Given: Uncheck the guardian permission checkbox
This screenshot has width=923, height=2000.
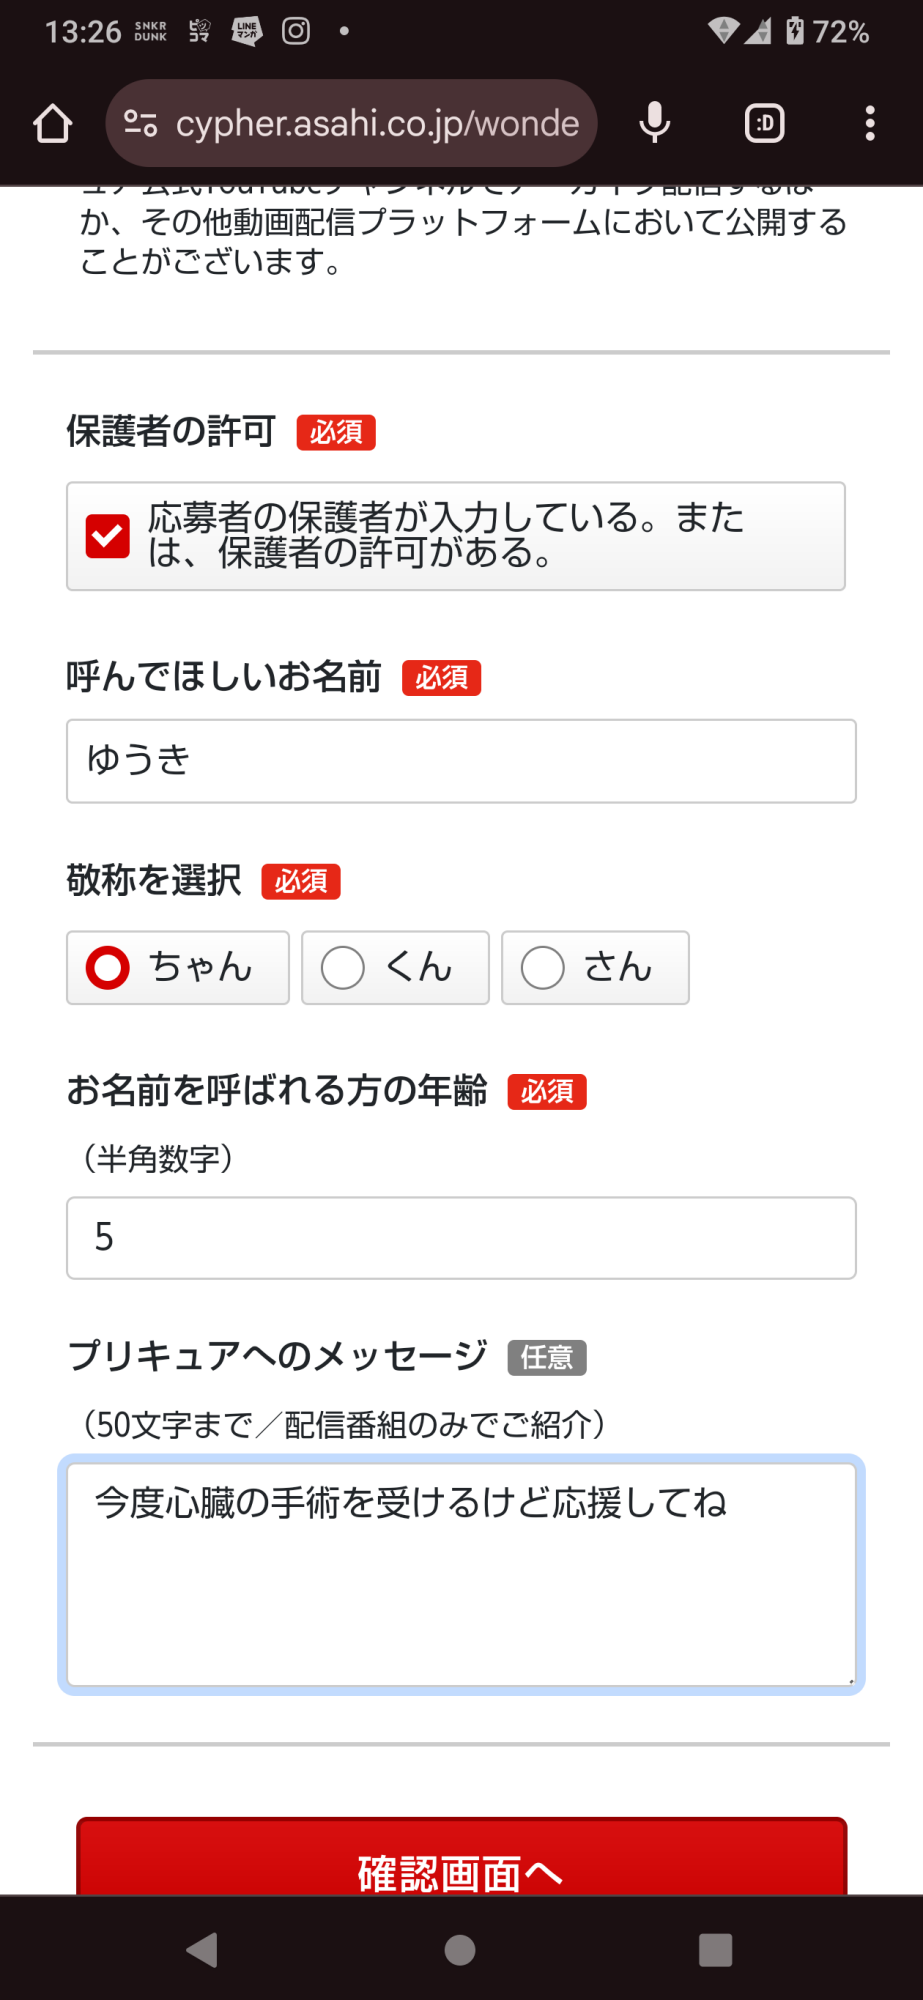Looking at the screenshot, I should coord(108,536).
